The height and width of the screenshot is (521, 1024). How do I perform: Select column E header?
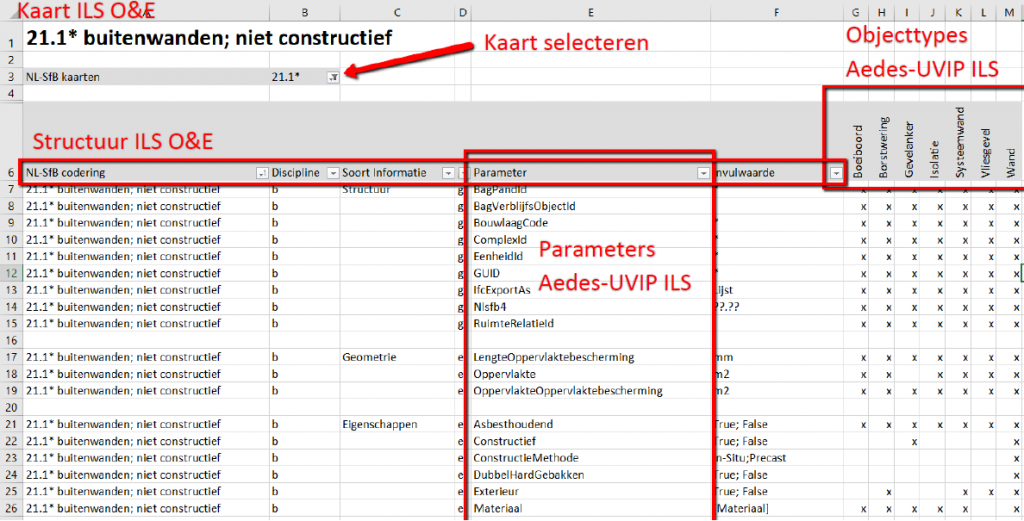(590, 13)
